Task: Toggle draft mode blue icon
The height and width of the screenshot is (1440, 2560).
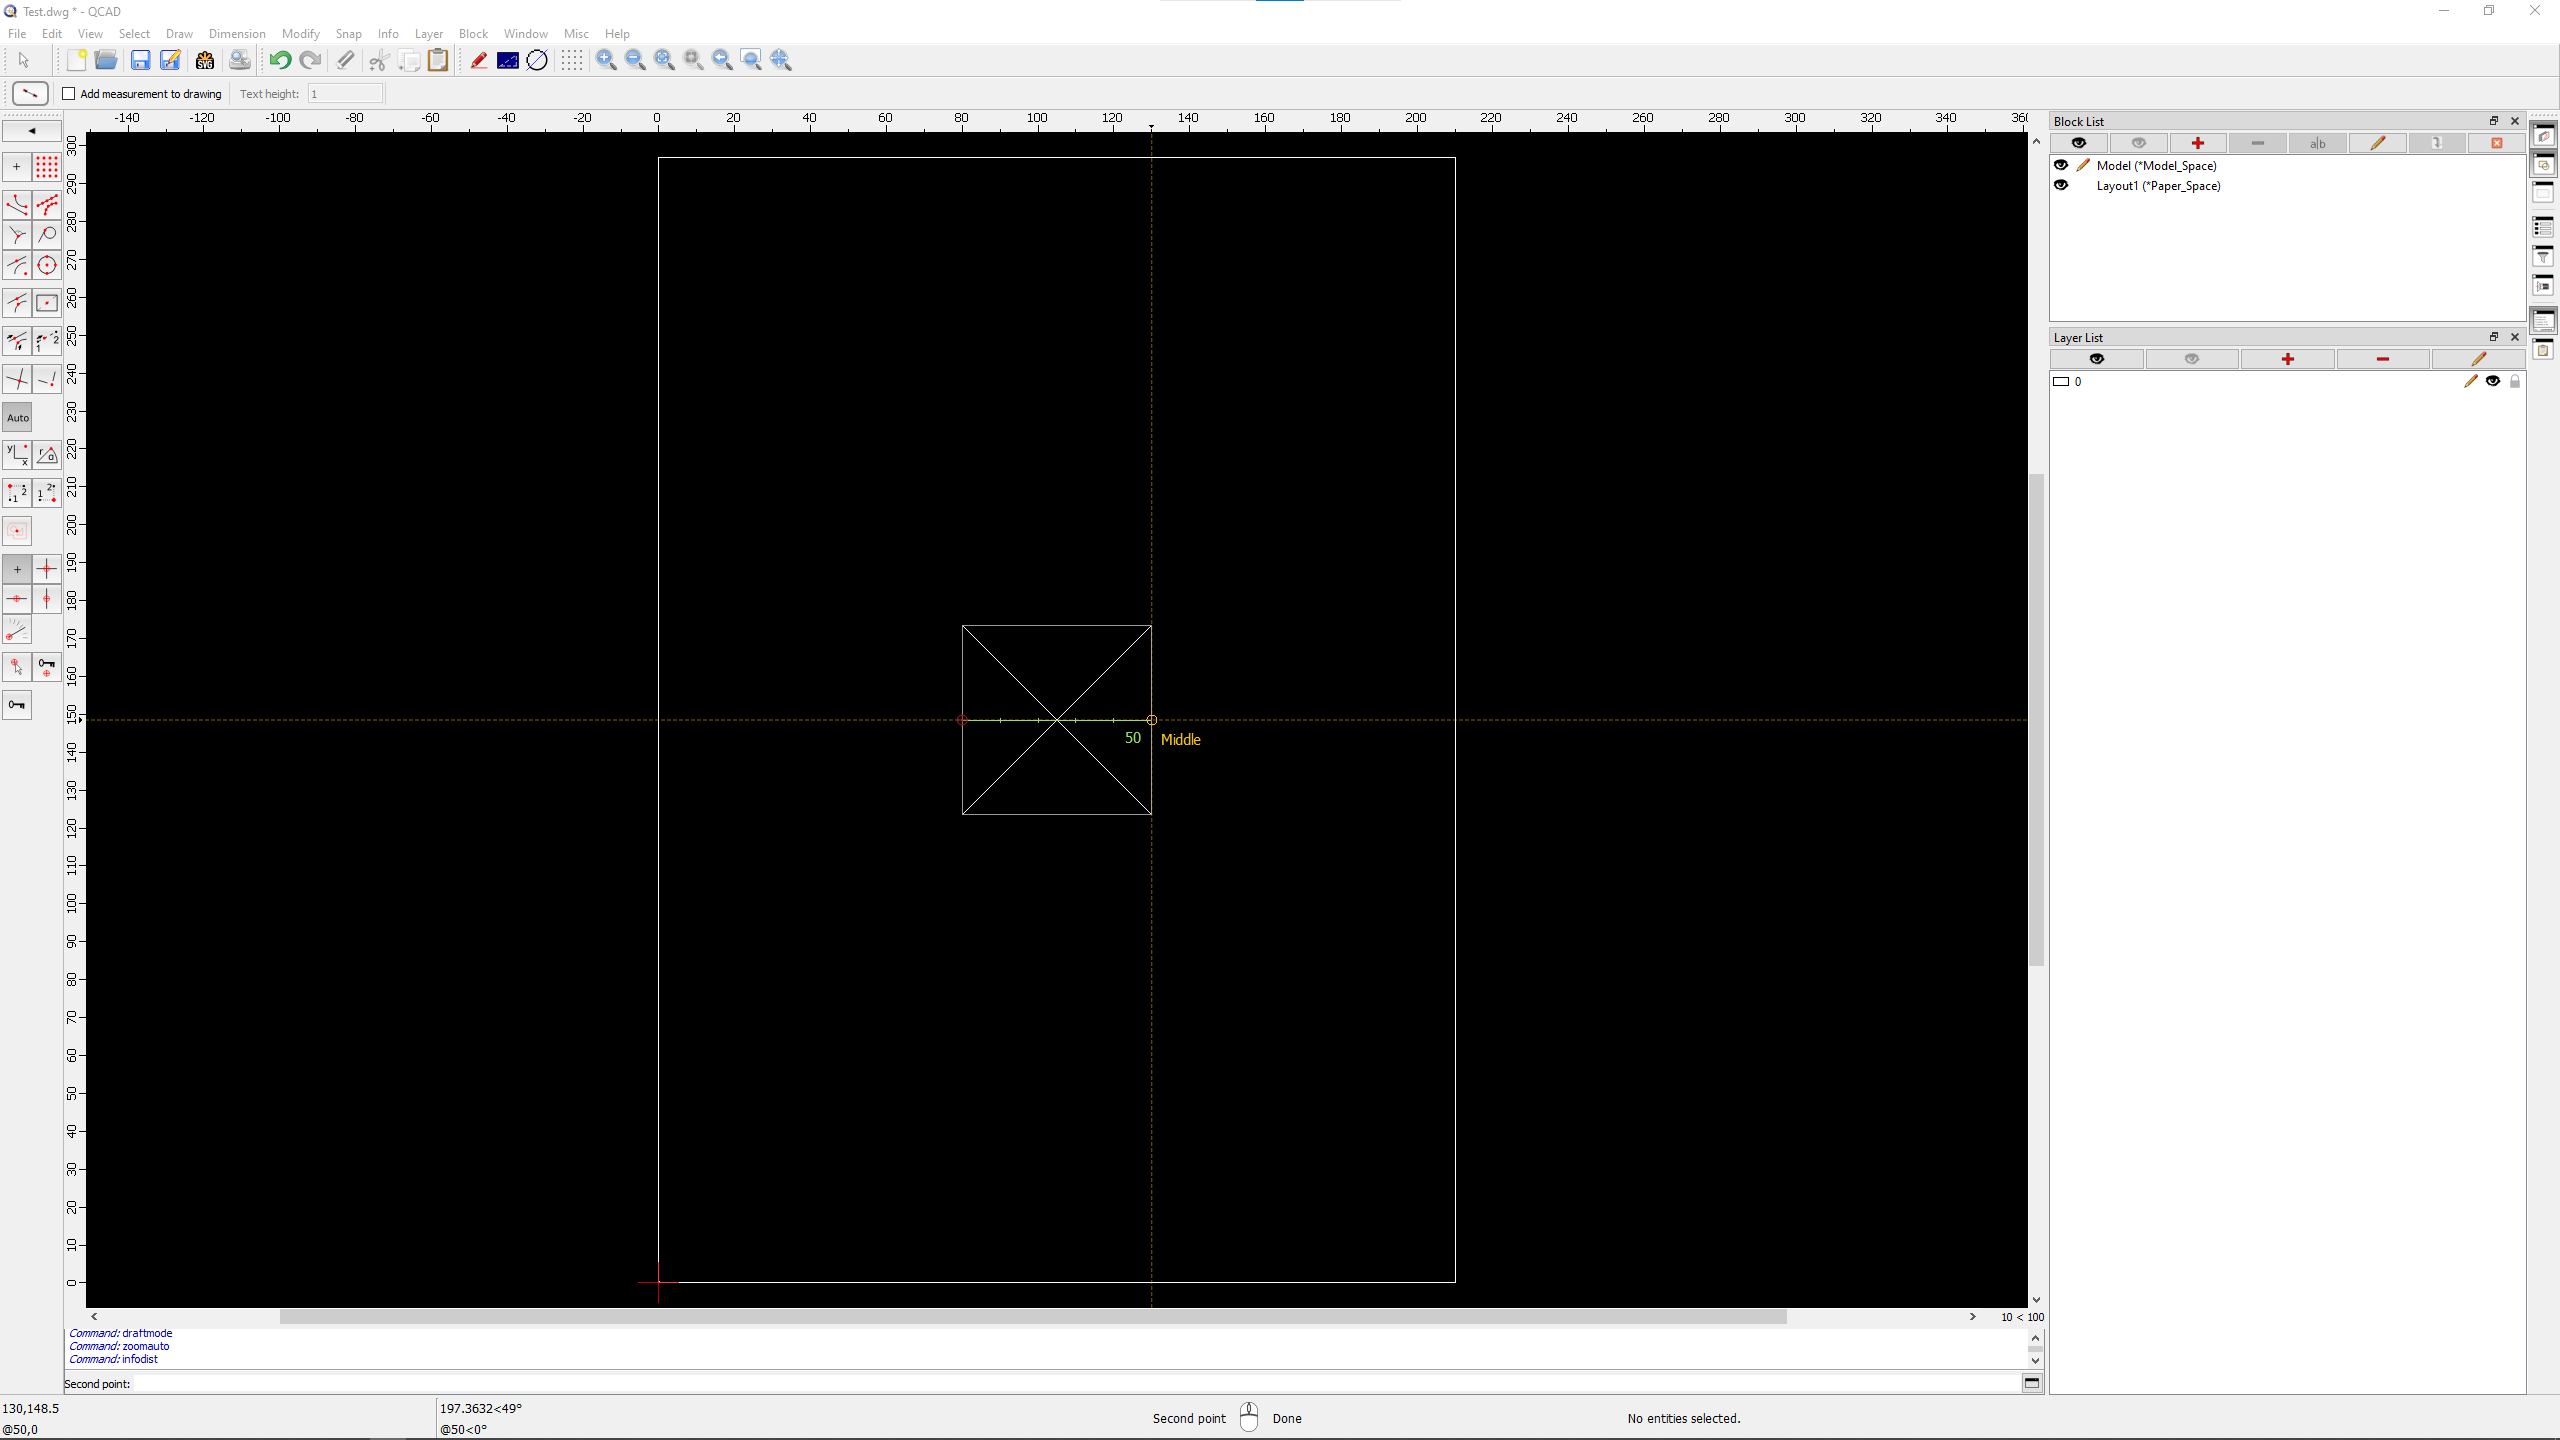Action: (x=508, y=60)
